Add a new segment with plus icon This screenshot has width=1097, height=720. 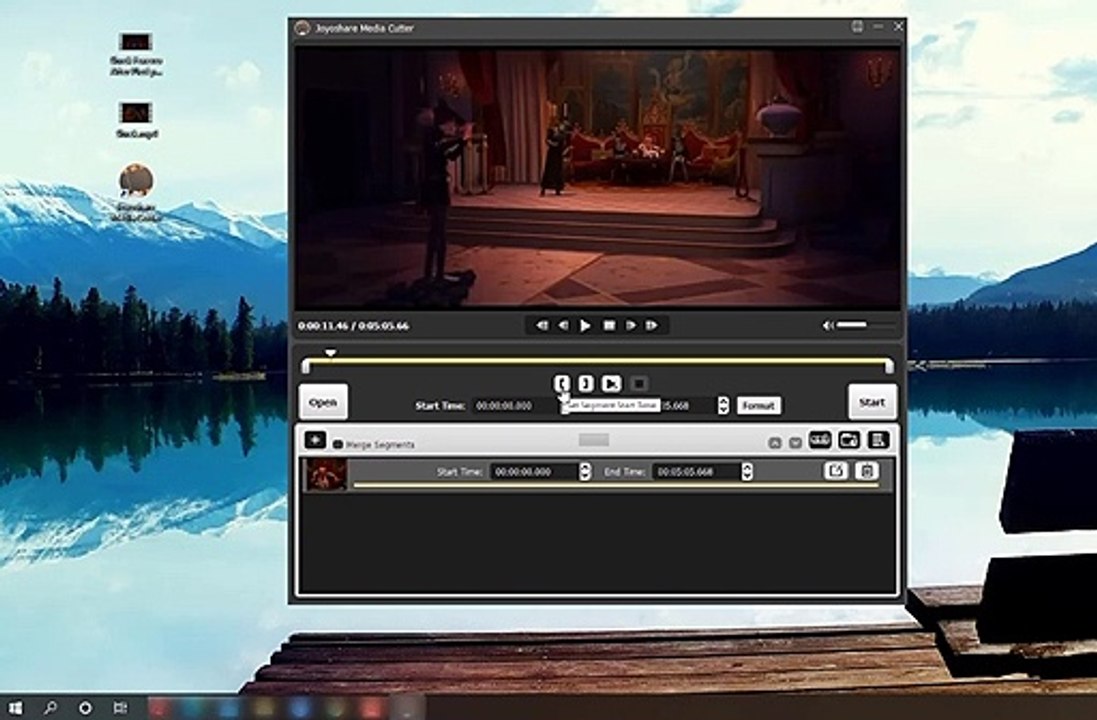(315, 440)
